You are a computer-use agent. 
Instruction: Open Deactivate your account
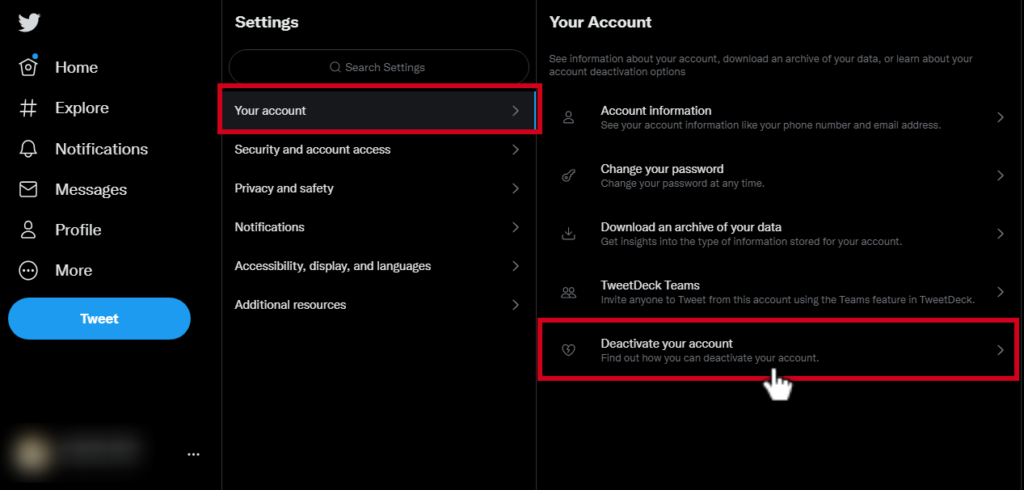click(777, 350)
